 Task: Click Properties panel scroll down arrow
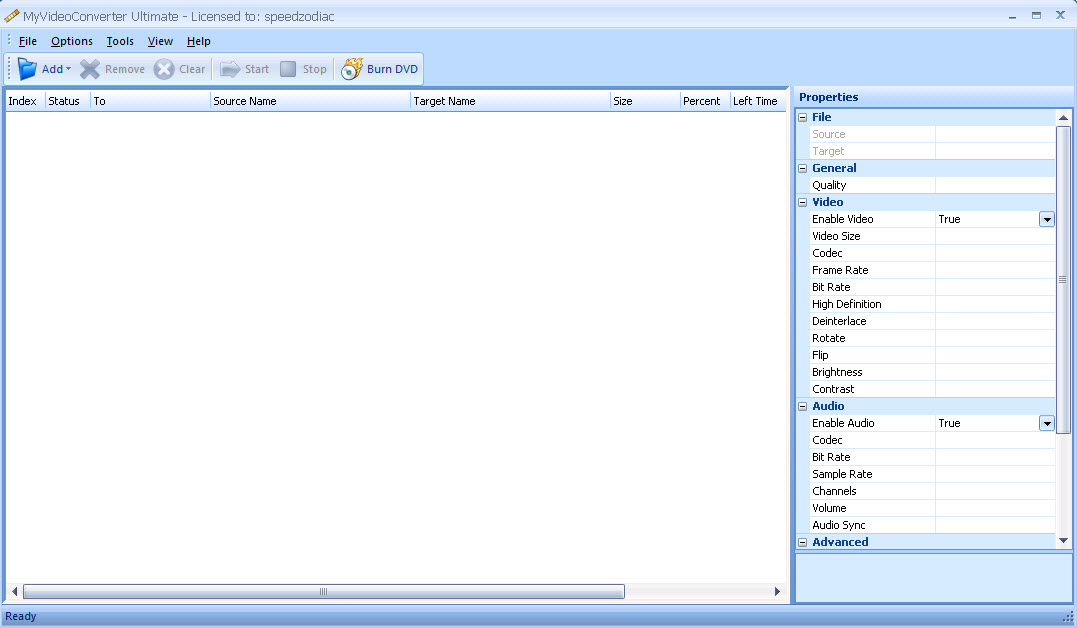point(1063,541)
